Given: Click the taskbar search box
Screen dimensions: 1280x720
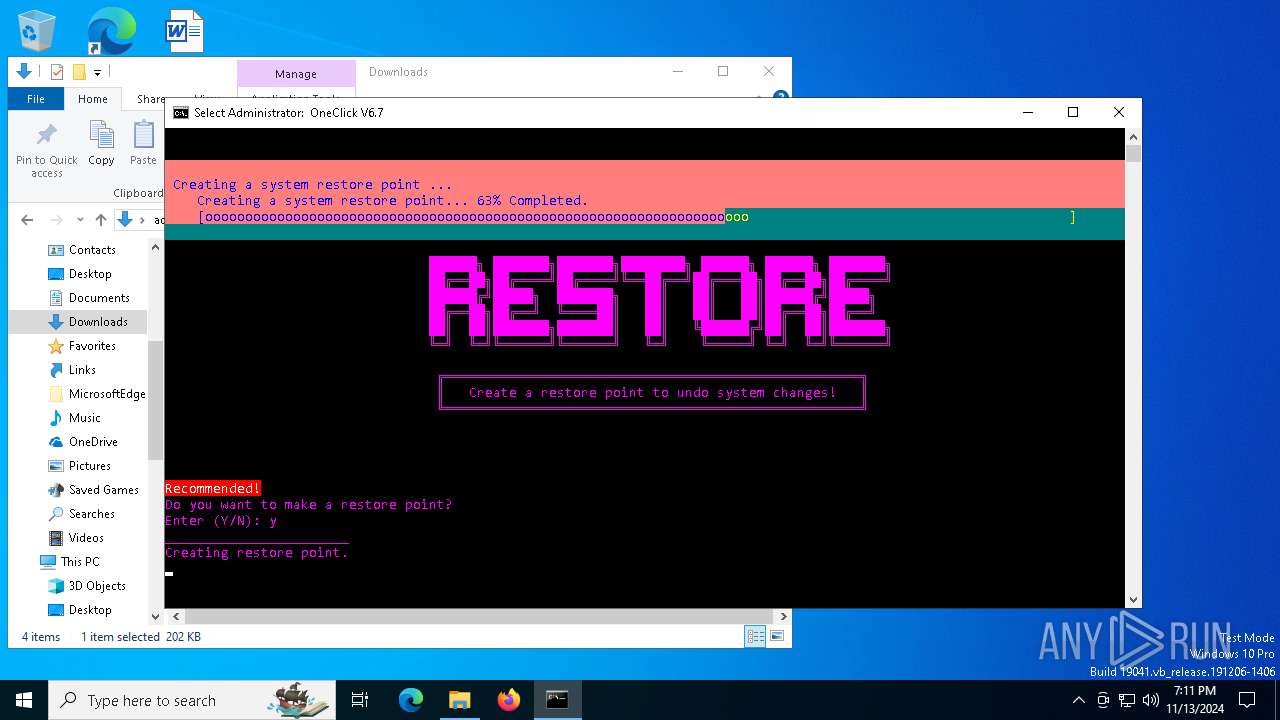Looking at the screenshot, I should click(192, 700).
